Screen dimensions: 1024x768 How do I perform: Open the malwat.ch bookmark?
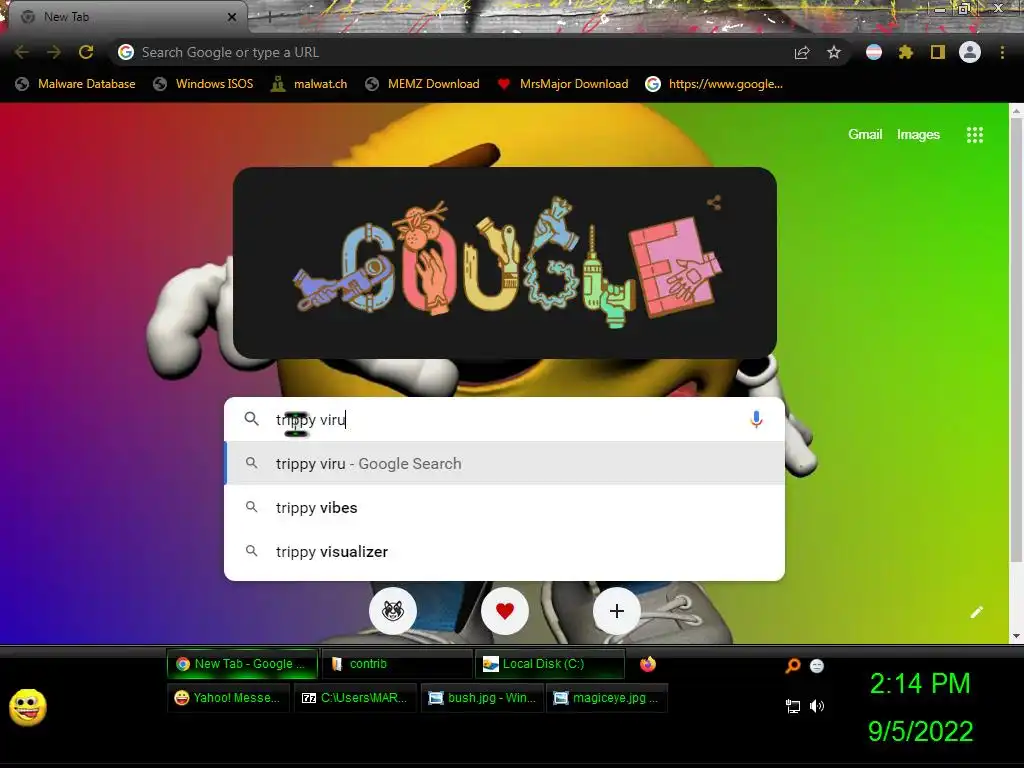tap(309, 84)
